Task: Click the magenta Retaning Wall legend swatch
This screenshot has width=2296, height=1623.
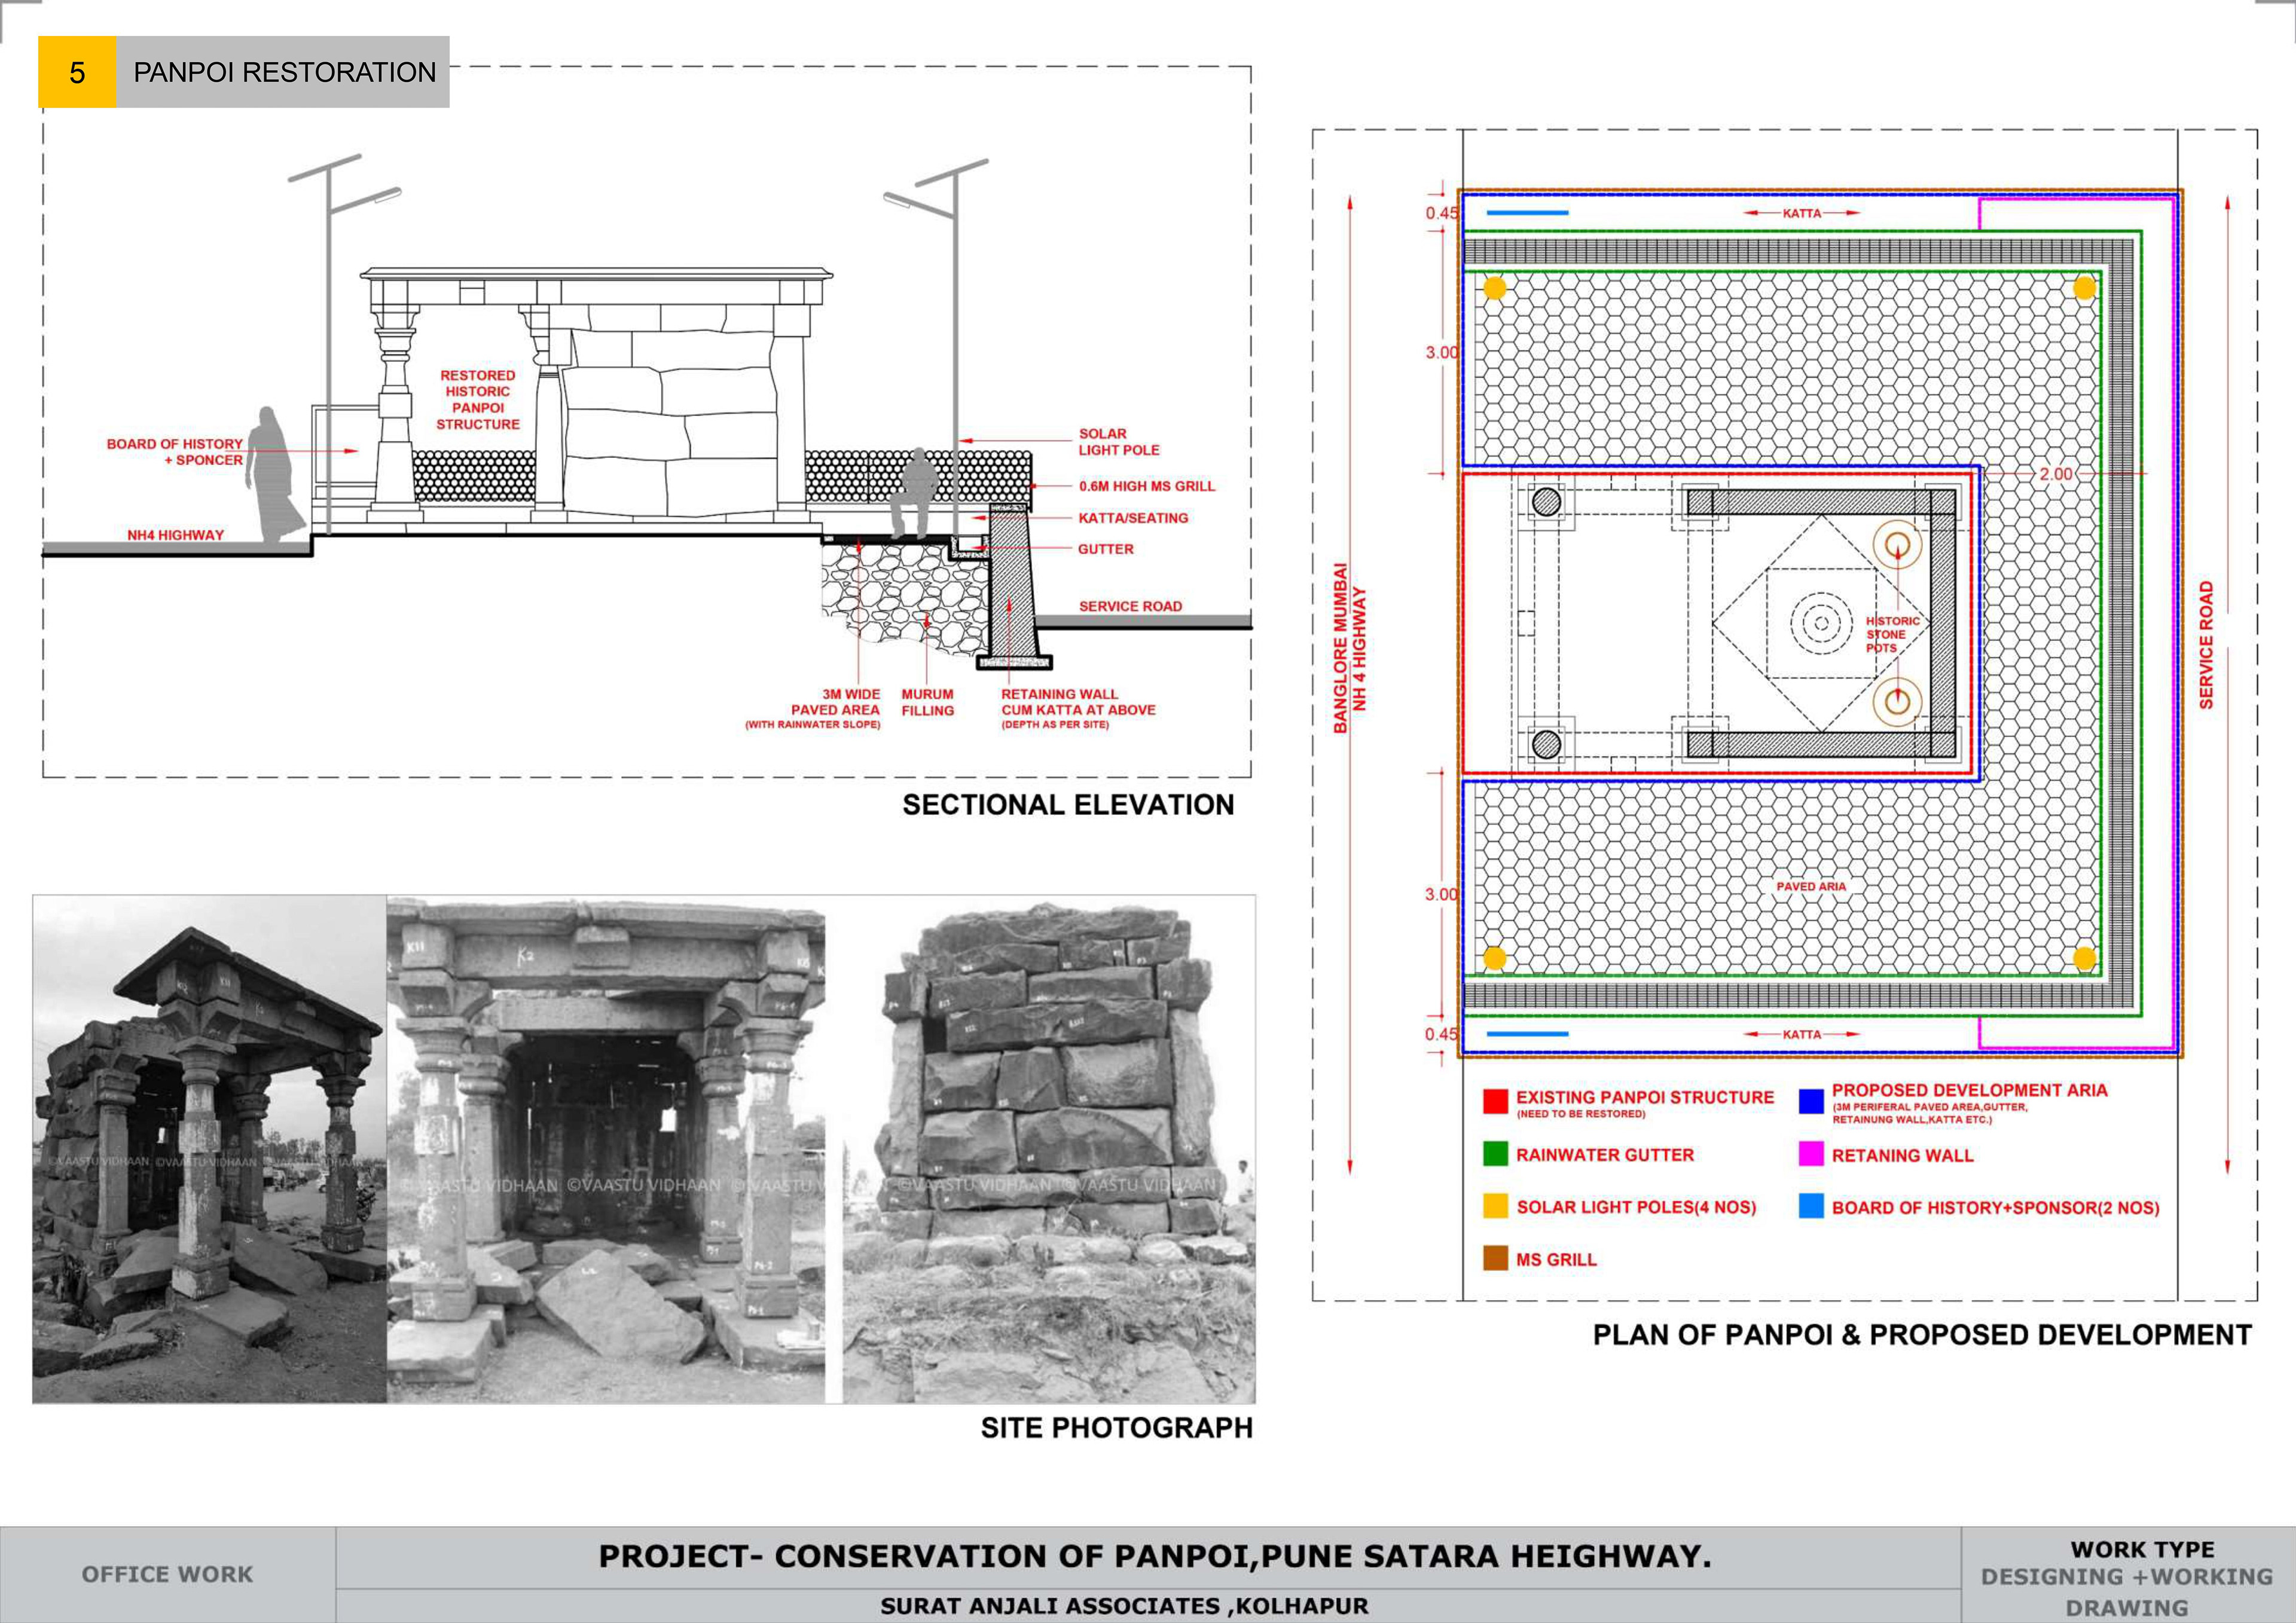Action: point(1811,1154)
